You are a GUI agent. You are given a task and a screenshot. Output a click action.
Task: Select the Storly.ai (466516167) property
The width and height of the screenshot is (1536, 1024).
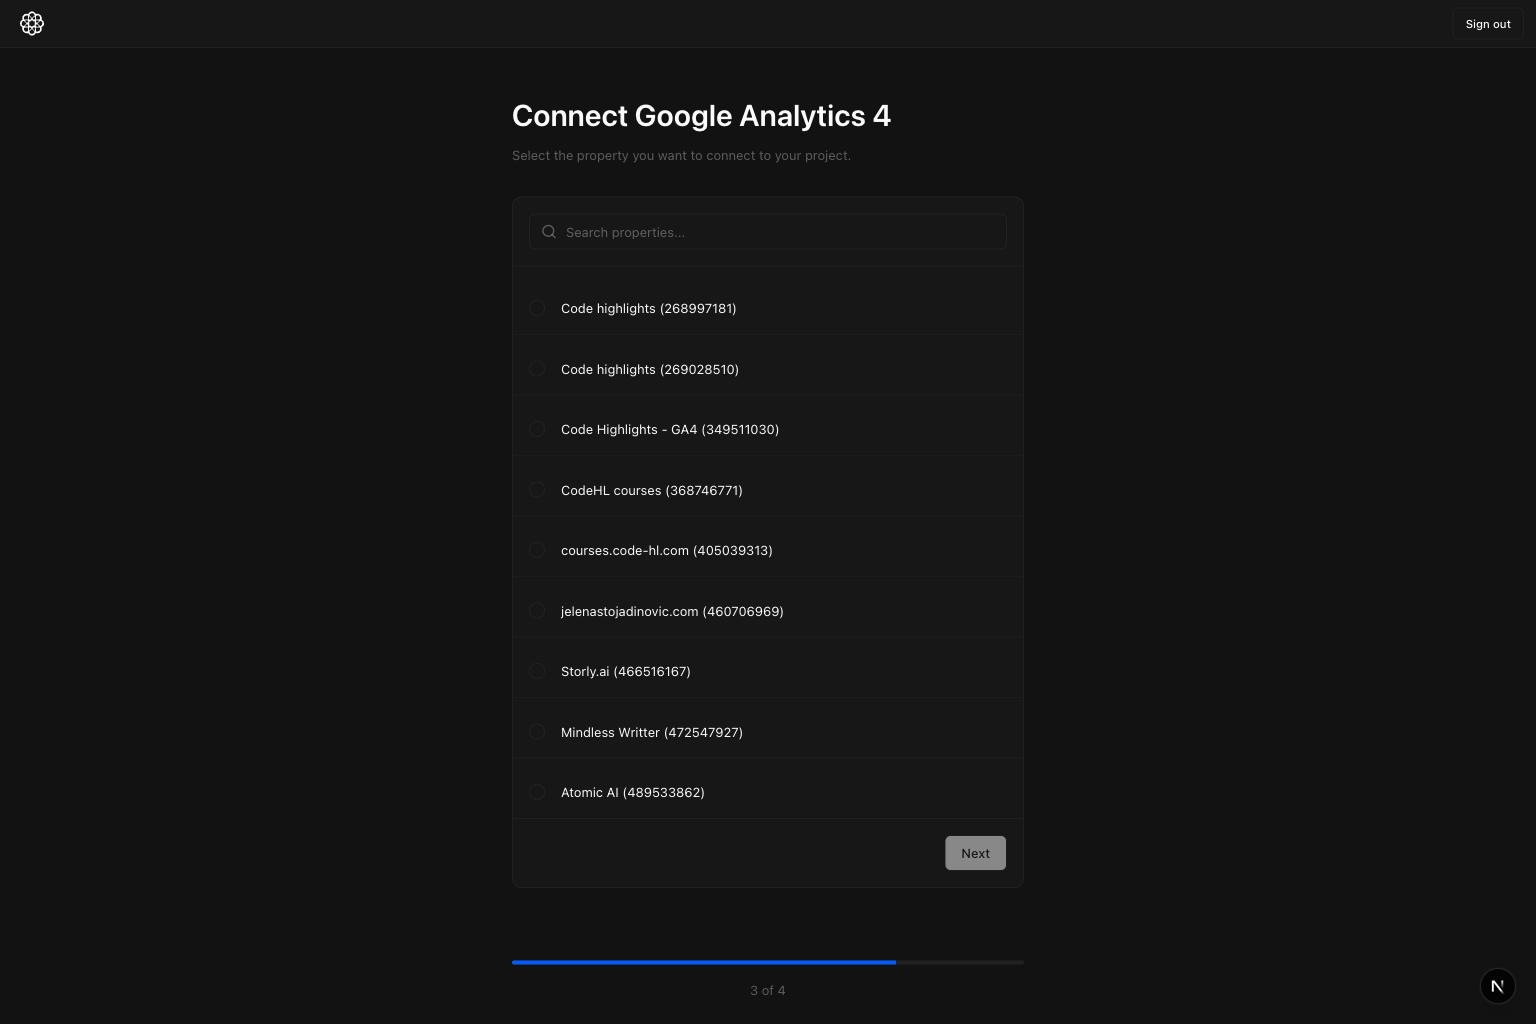click(x=537, y=671)
